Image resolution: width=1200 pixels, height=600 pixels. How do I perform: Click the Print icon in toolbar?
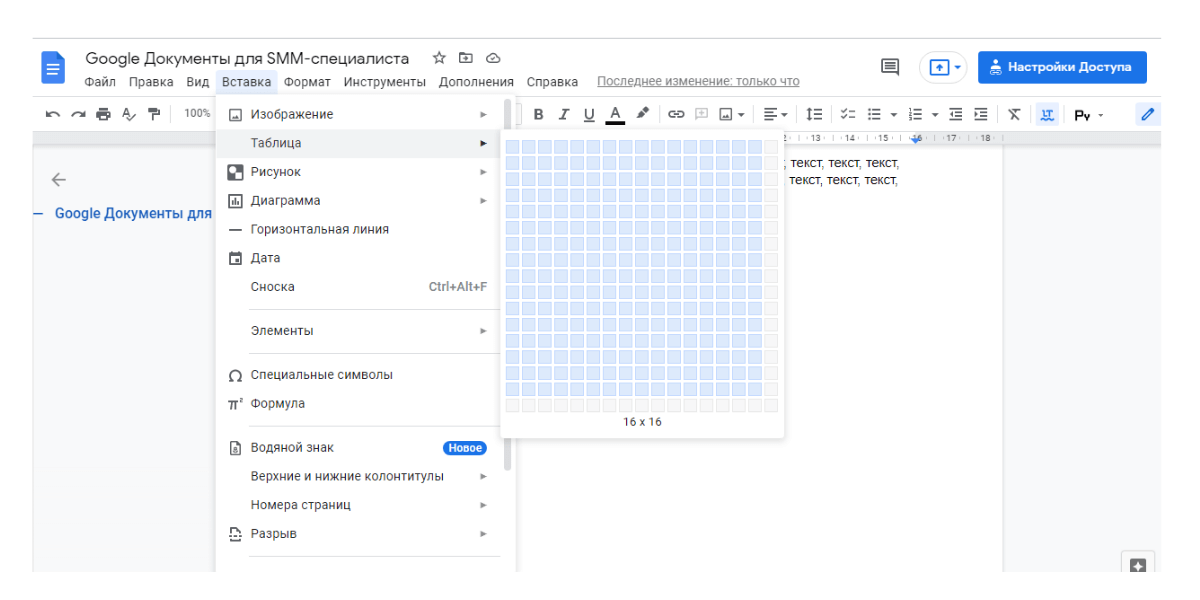coord(103,114)
